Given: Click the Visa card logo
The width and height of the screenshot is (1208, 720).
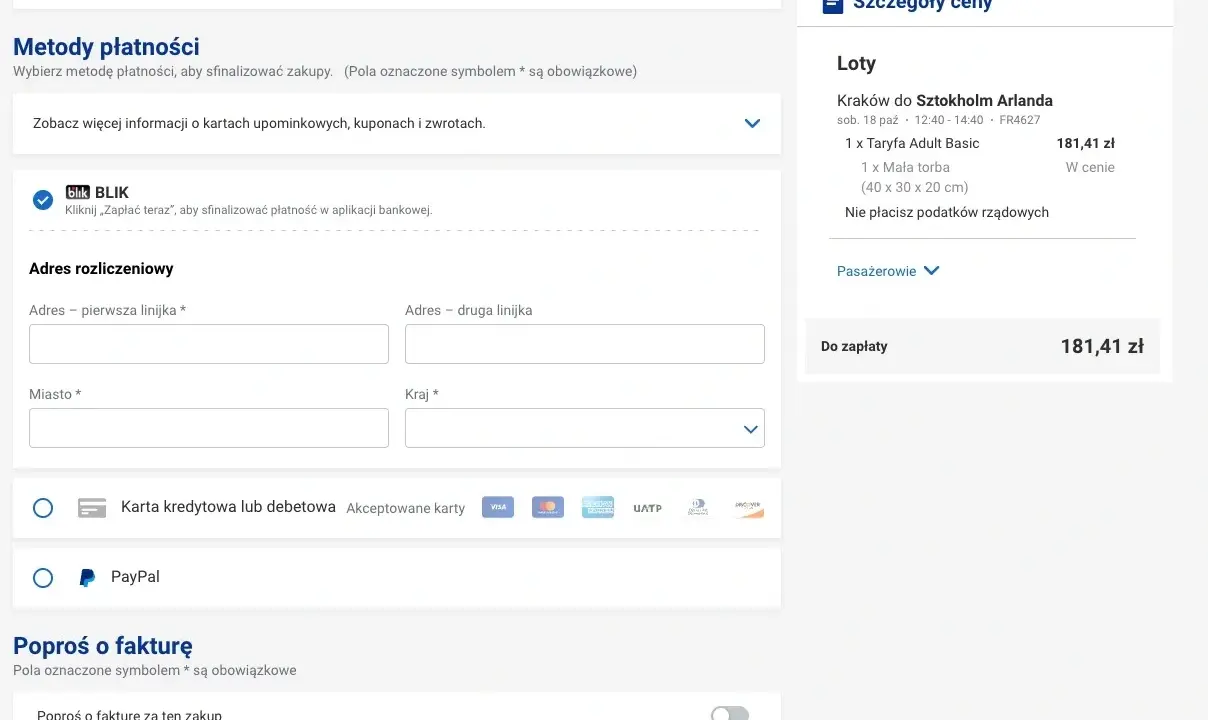Looking at the screenshot, I should coord(498,508).
